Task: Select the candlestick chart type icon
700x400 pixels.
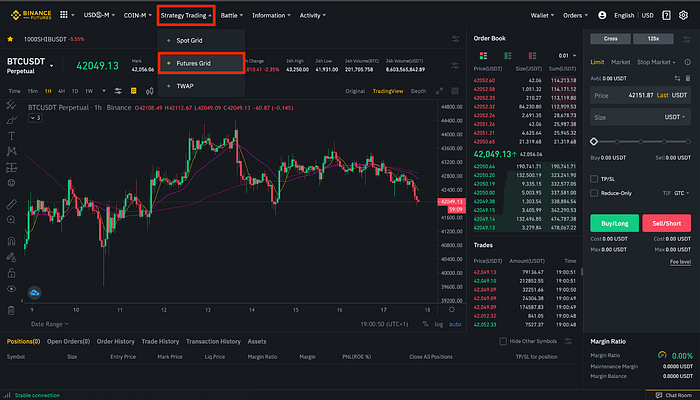Action: [150, 91]
